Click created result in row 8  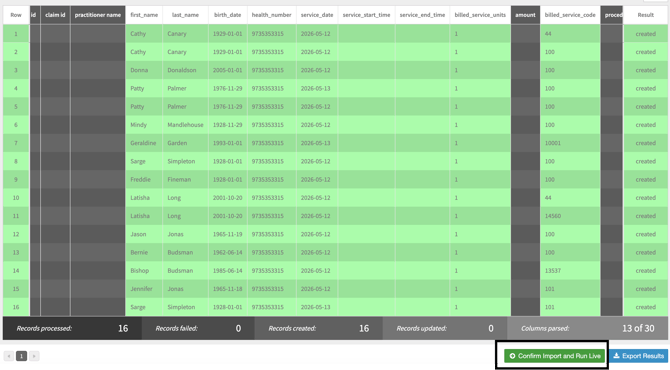[646, 161]
